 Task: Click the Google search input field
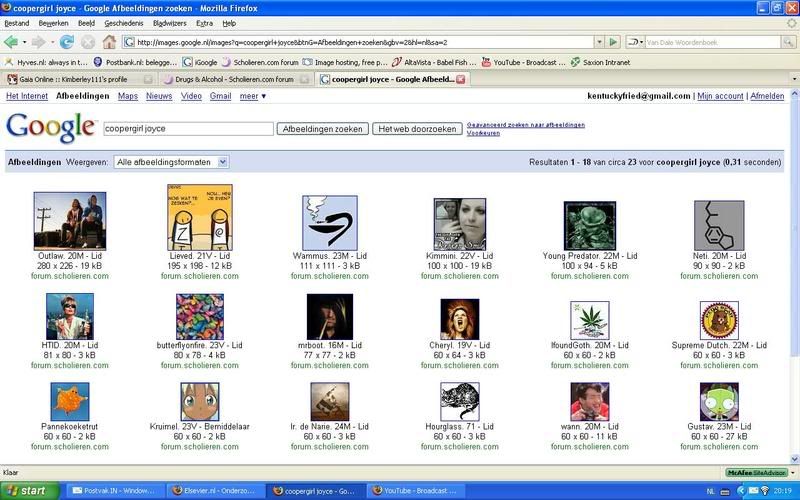(x=188, y=129)
